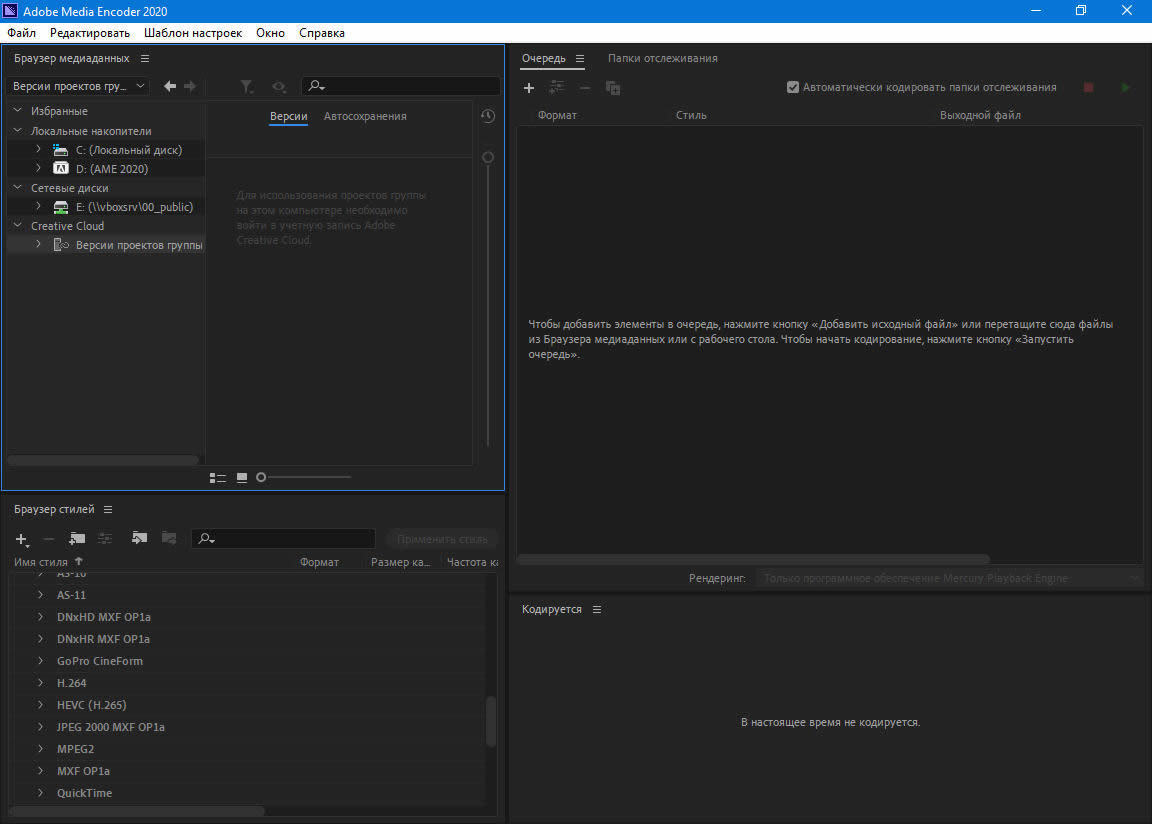Delete the selected style in Браузер стилей

coord(48,539)
